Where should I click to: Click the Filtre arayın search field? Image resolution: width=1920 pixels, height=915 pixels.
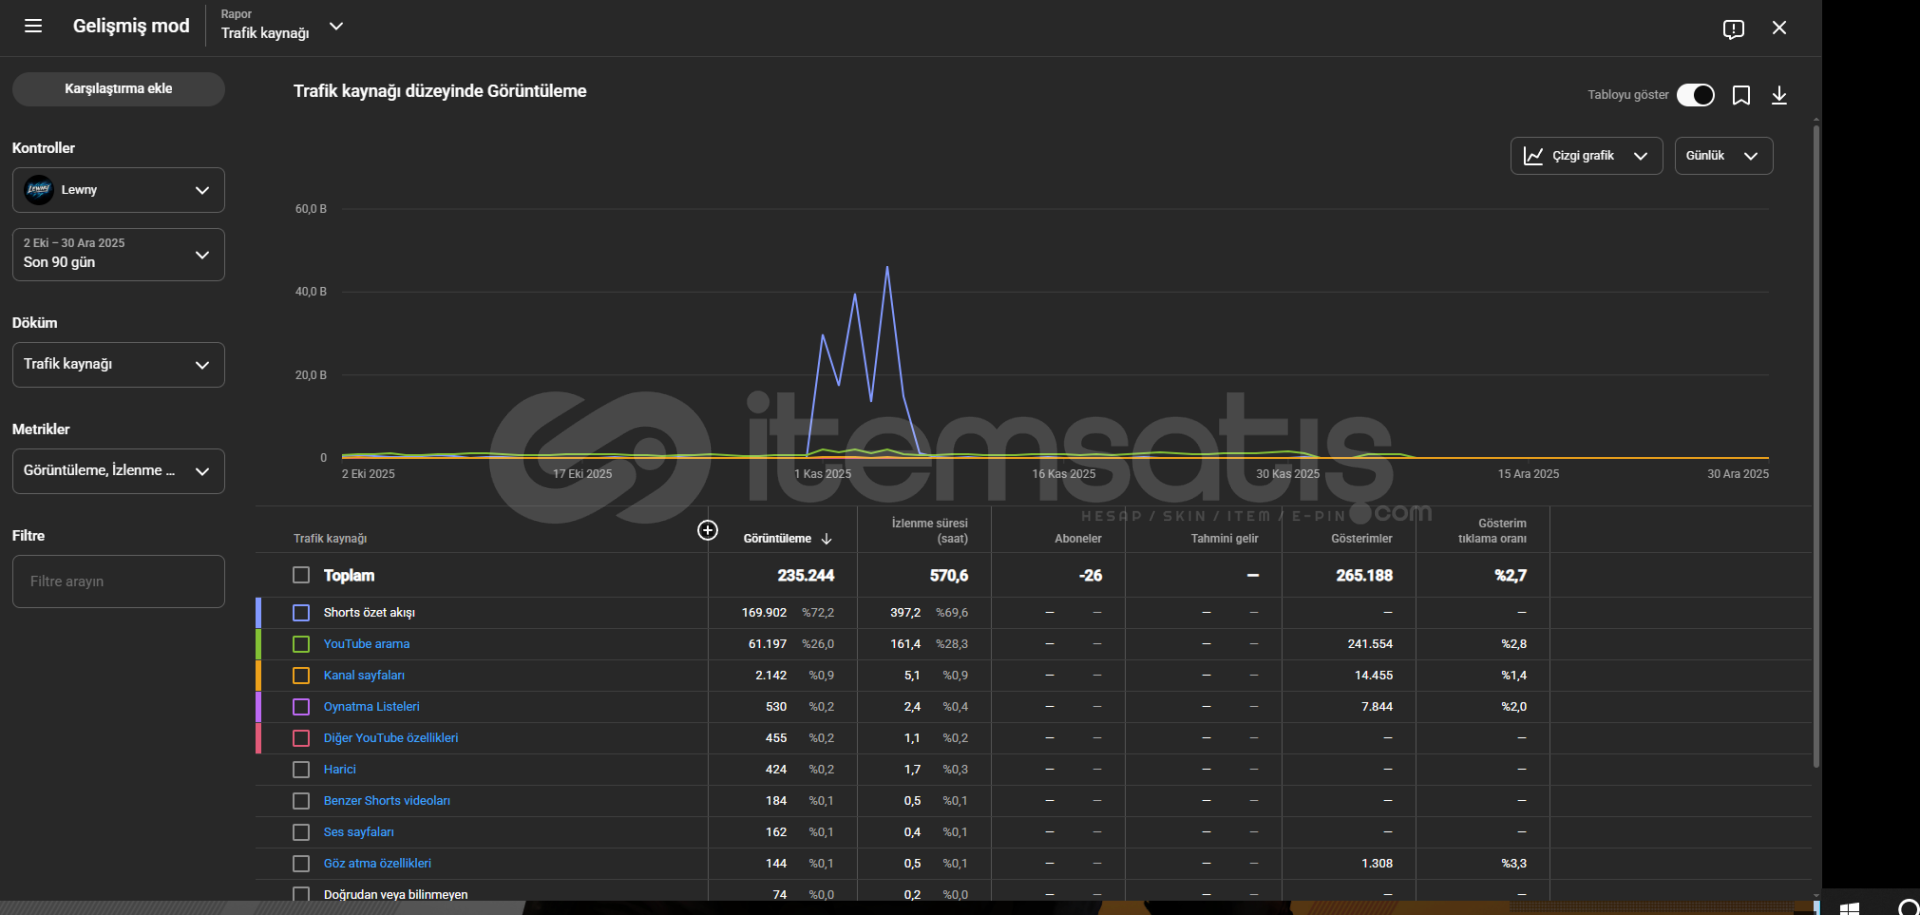point(118,582)
